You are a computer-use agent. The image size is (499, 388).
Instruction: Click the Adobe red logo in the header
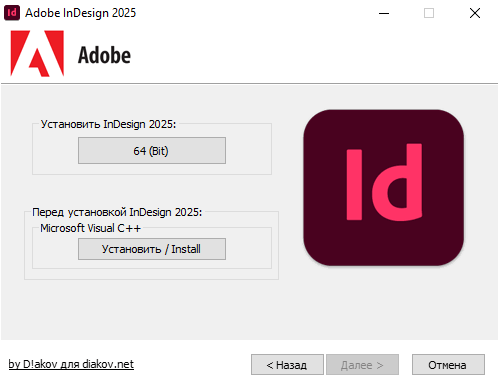[x=37, y=54]
